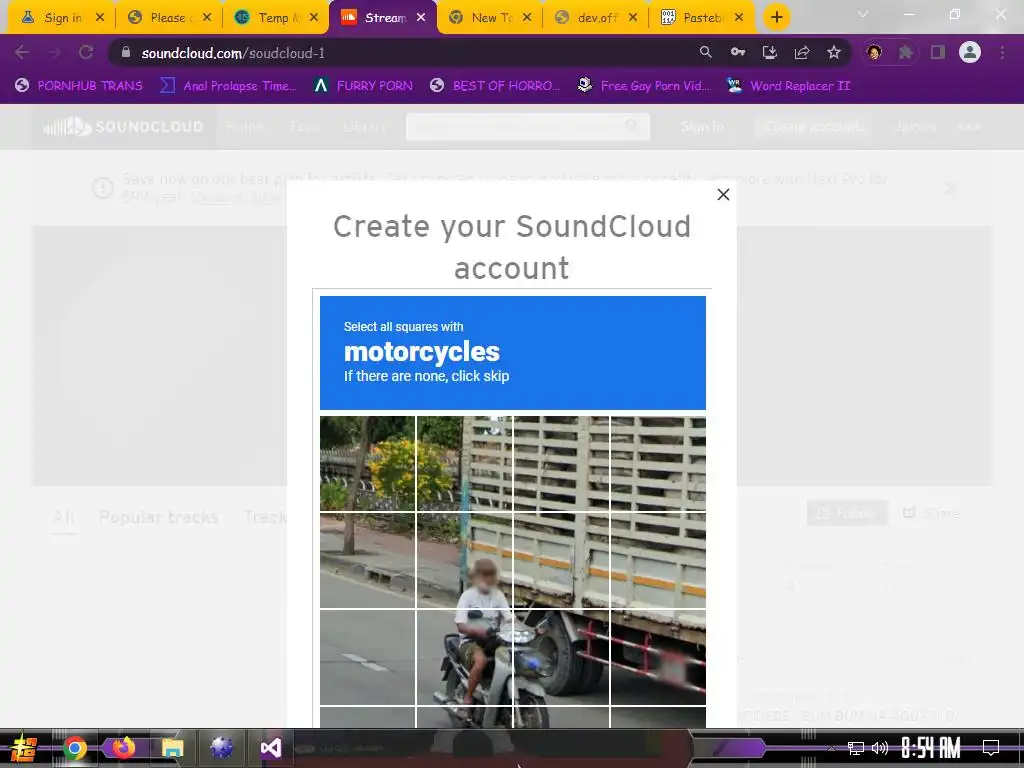Toggle the browser side panel
Viewport: 1024px width, 768px height.
tap(938, 52)
